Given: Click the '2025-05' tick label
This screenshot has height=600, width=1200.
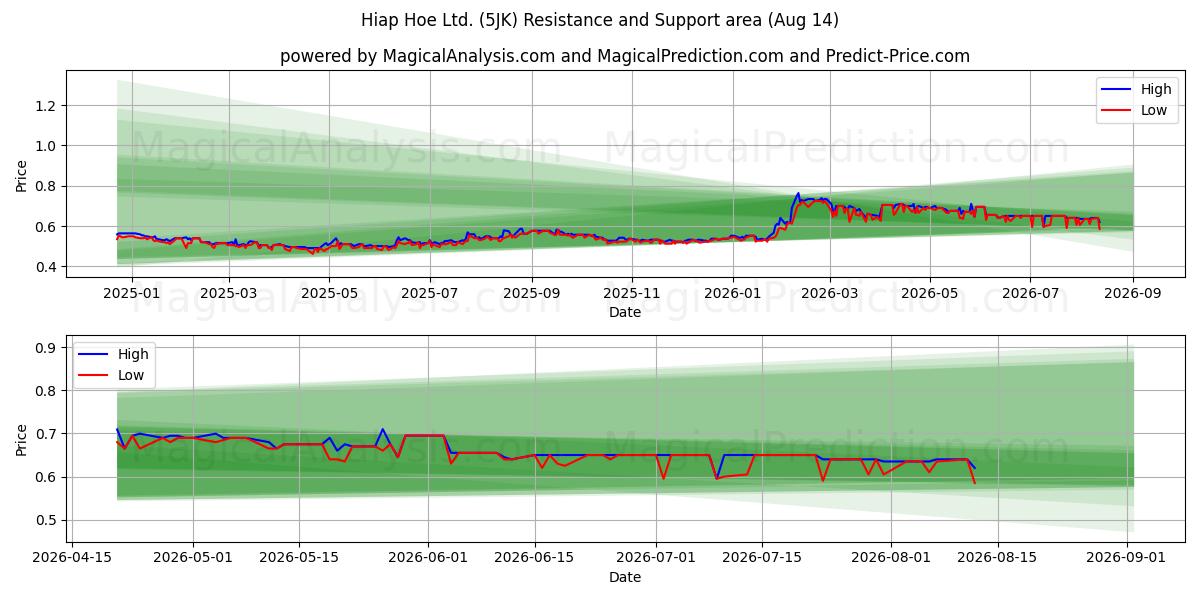Looking at the screenshot, I should tap(329, 293).
